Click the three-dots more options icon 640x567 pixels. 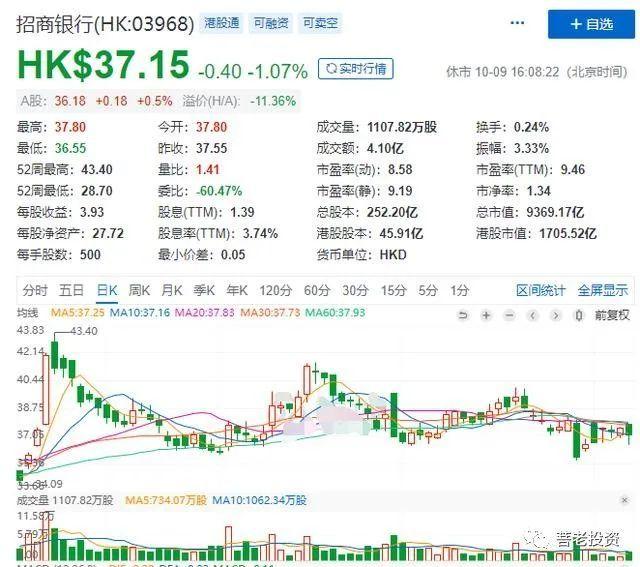coord(517,23)
